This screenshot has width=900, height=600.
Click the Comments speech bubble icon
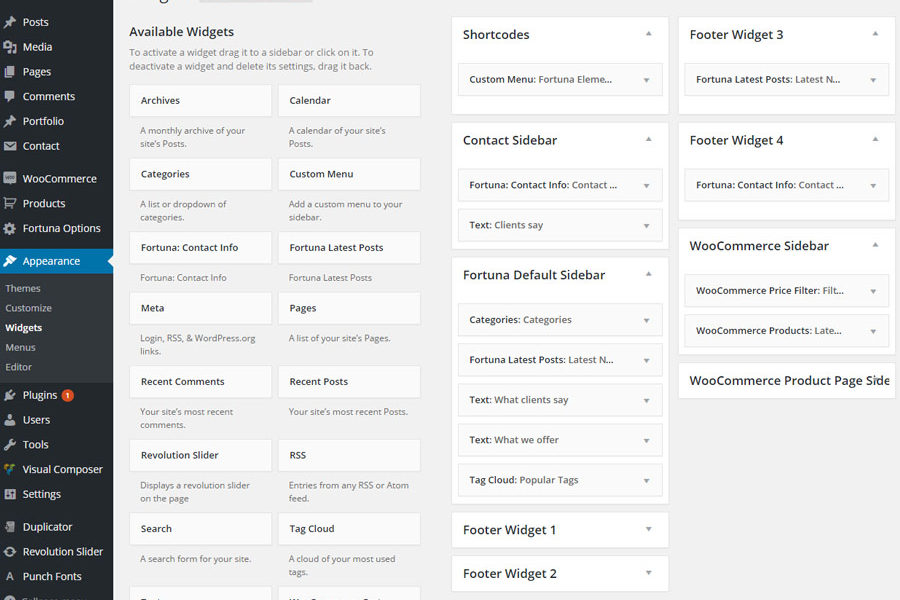click(9, 96)
